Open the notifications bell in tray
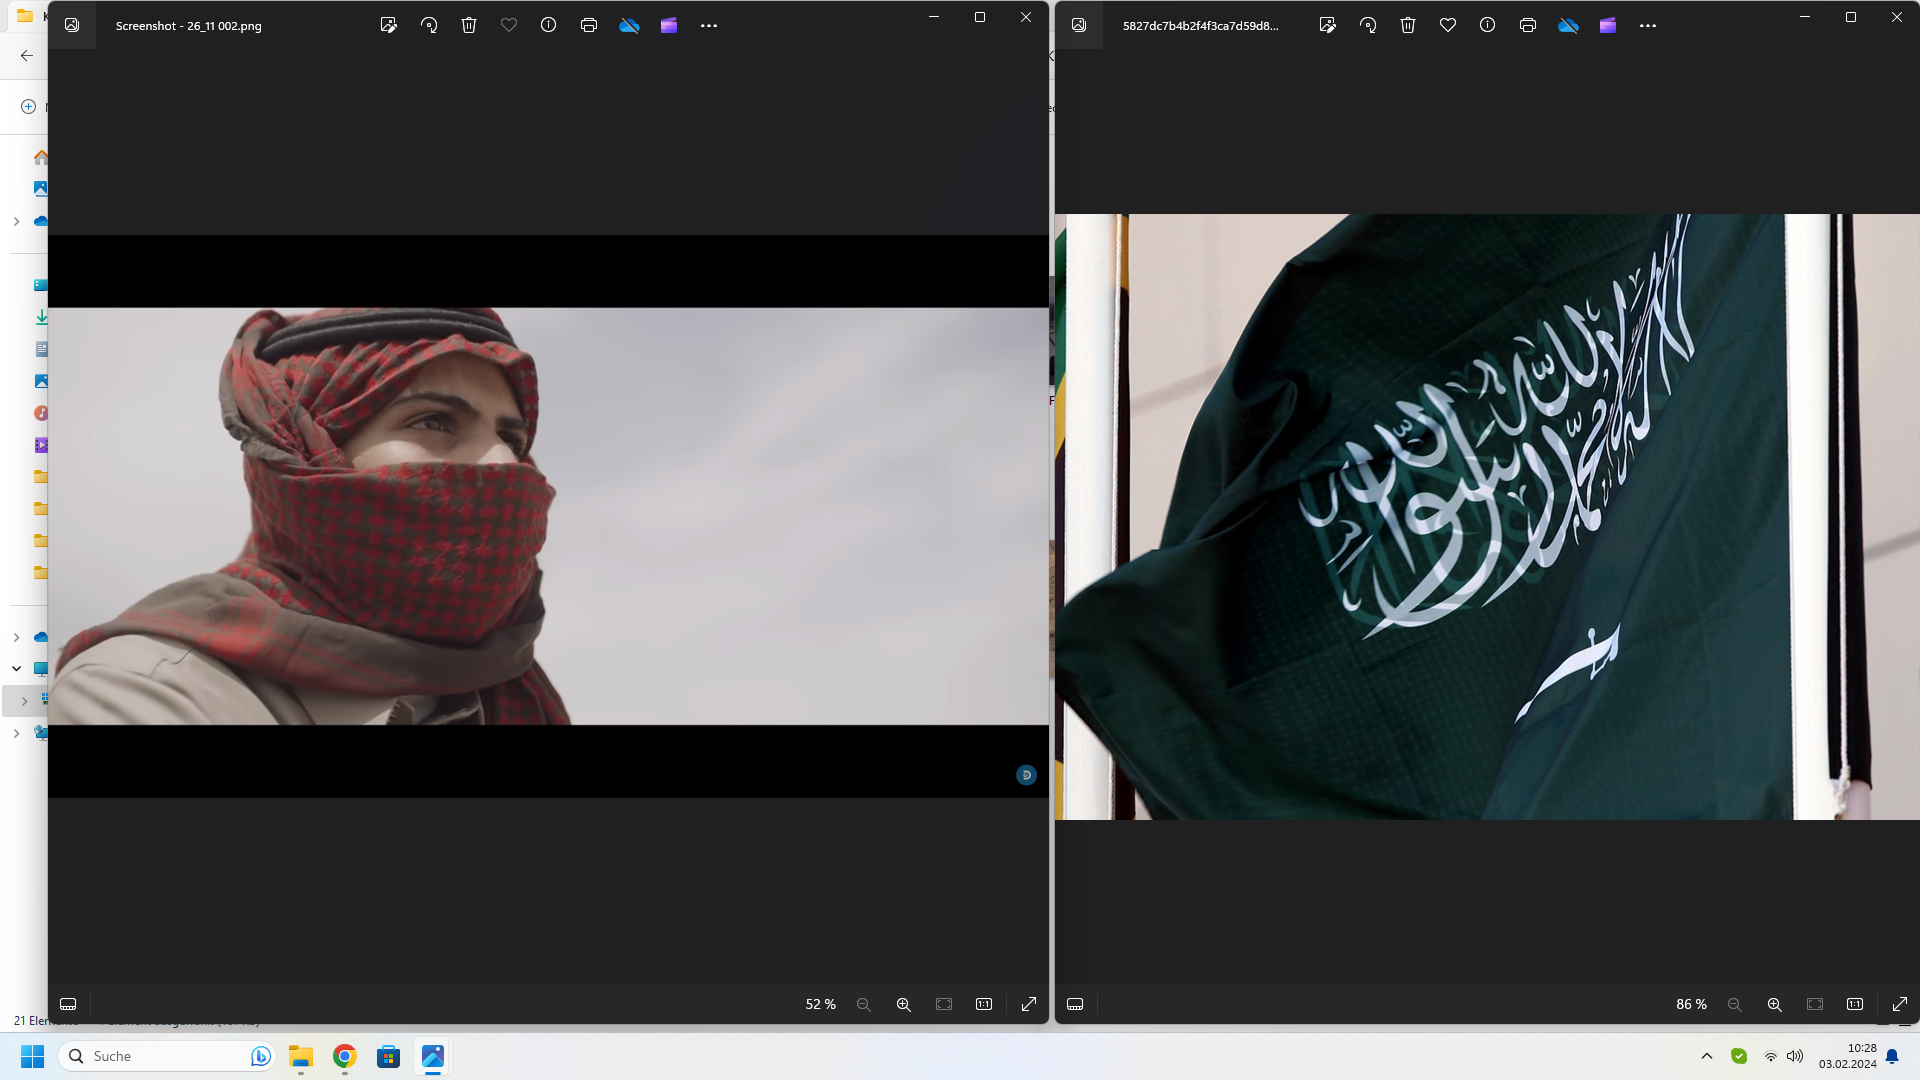Screen dimensions: 1920x1080 coord(1892,1056)
